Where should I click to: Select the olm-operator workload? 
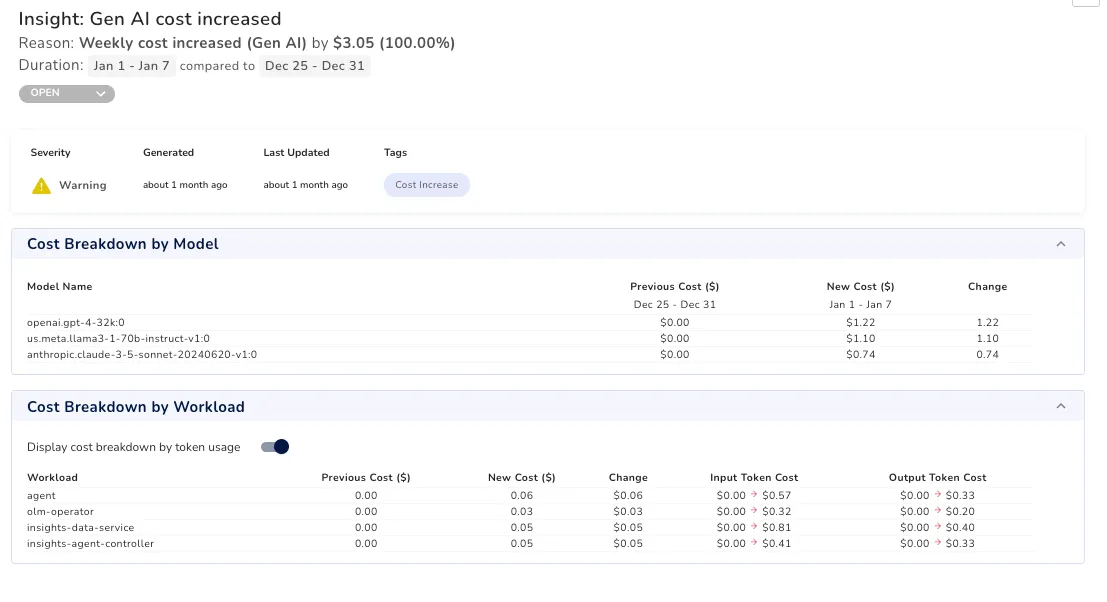click(x=60, y=512)
